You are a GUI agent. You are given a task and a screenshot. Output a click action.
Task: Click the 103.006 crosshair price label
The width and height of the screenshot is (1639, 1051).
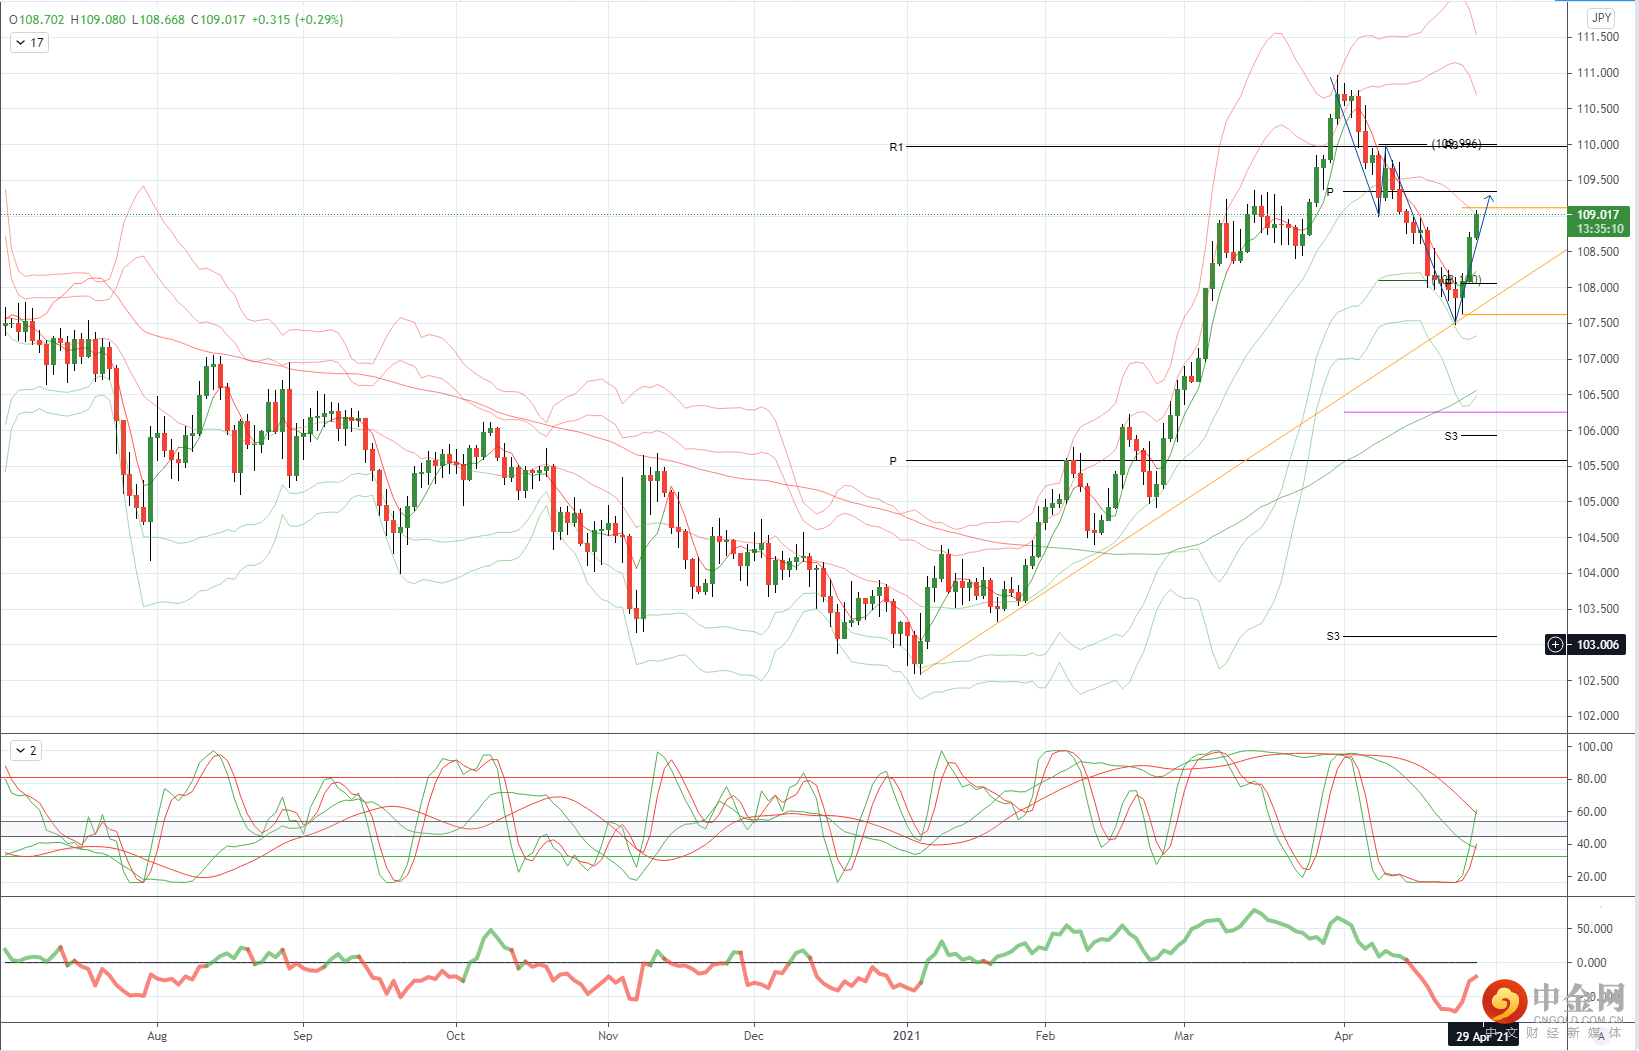(1598, 644)
